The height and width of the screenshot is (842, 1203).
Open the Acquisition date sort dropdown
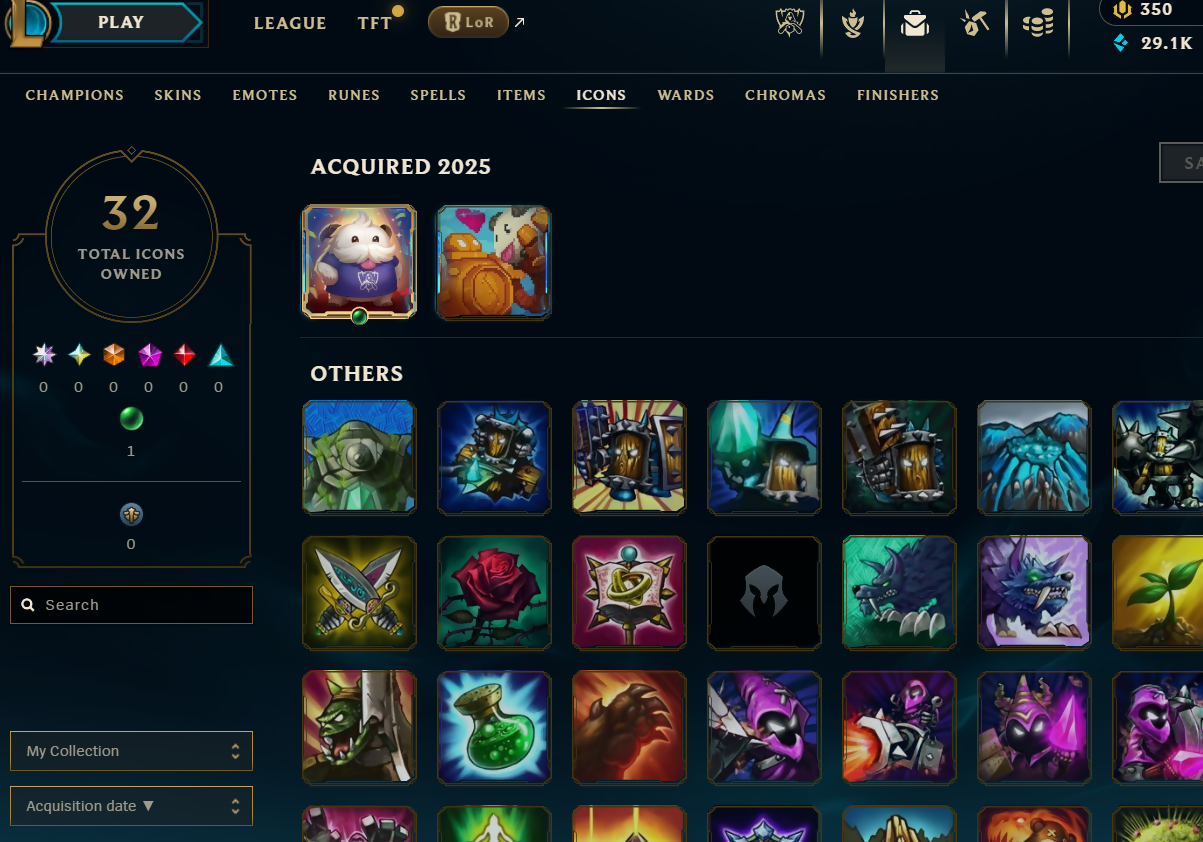click(131, 806)
